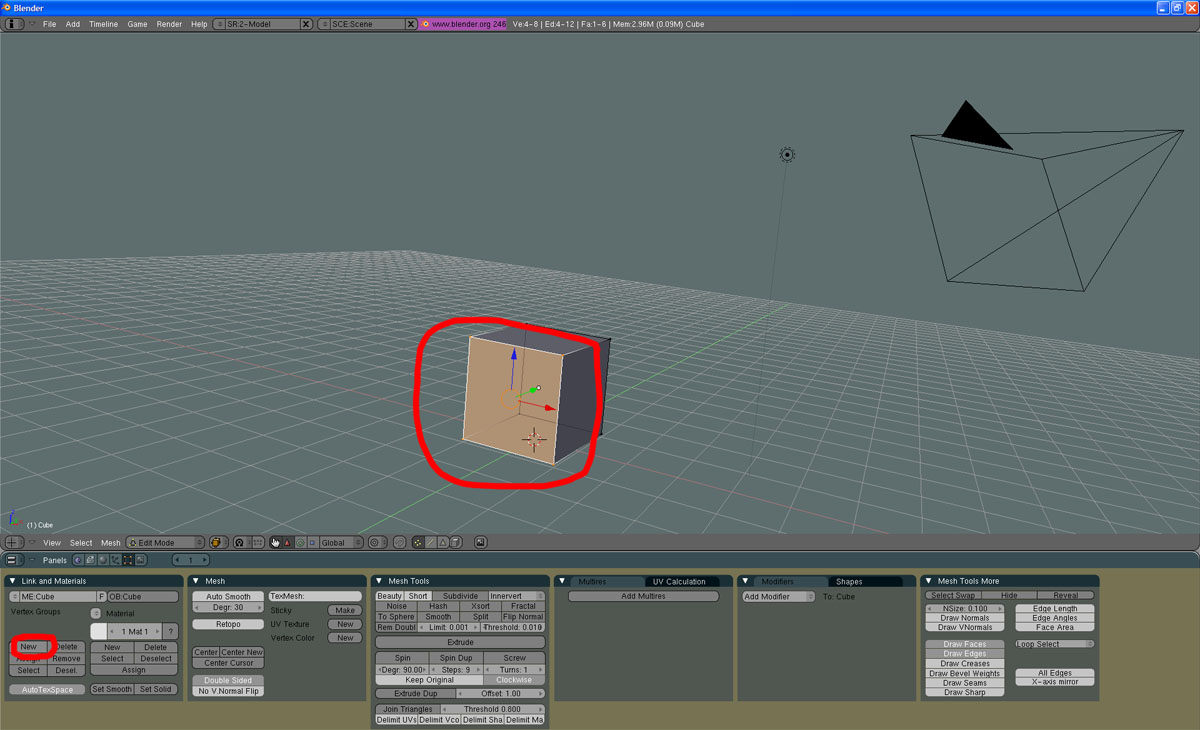Open the Script context panel icon
The image size is (1200, 730).
(90, 560)
